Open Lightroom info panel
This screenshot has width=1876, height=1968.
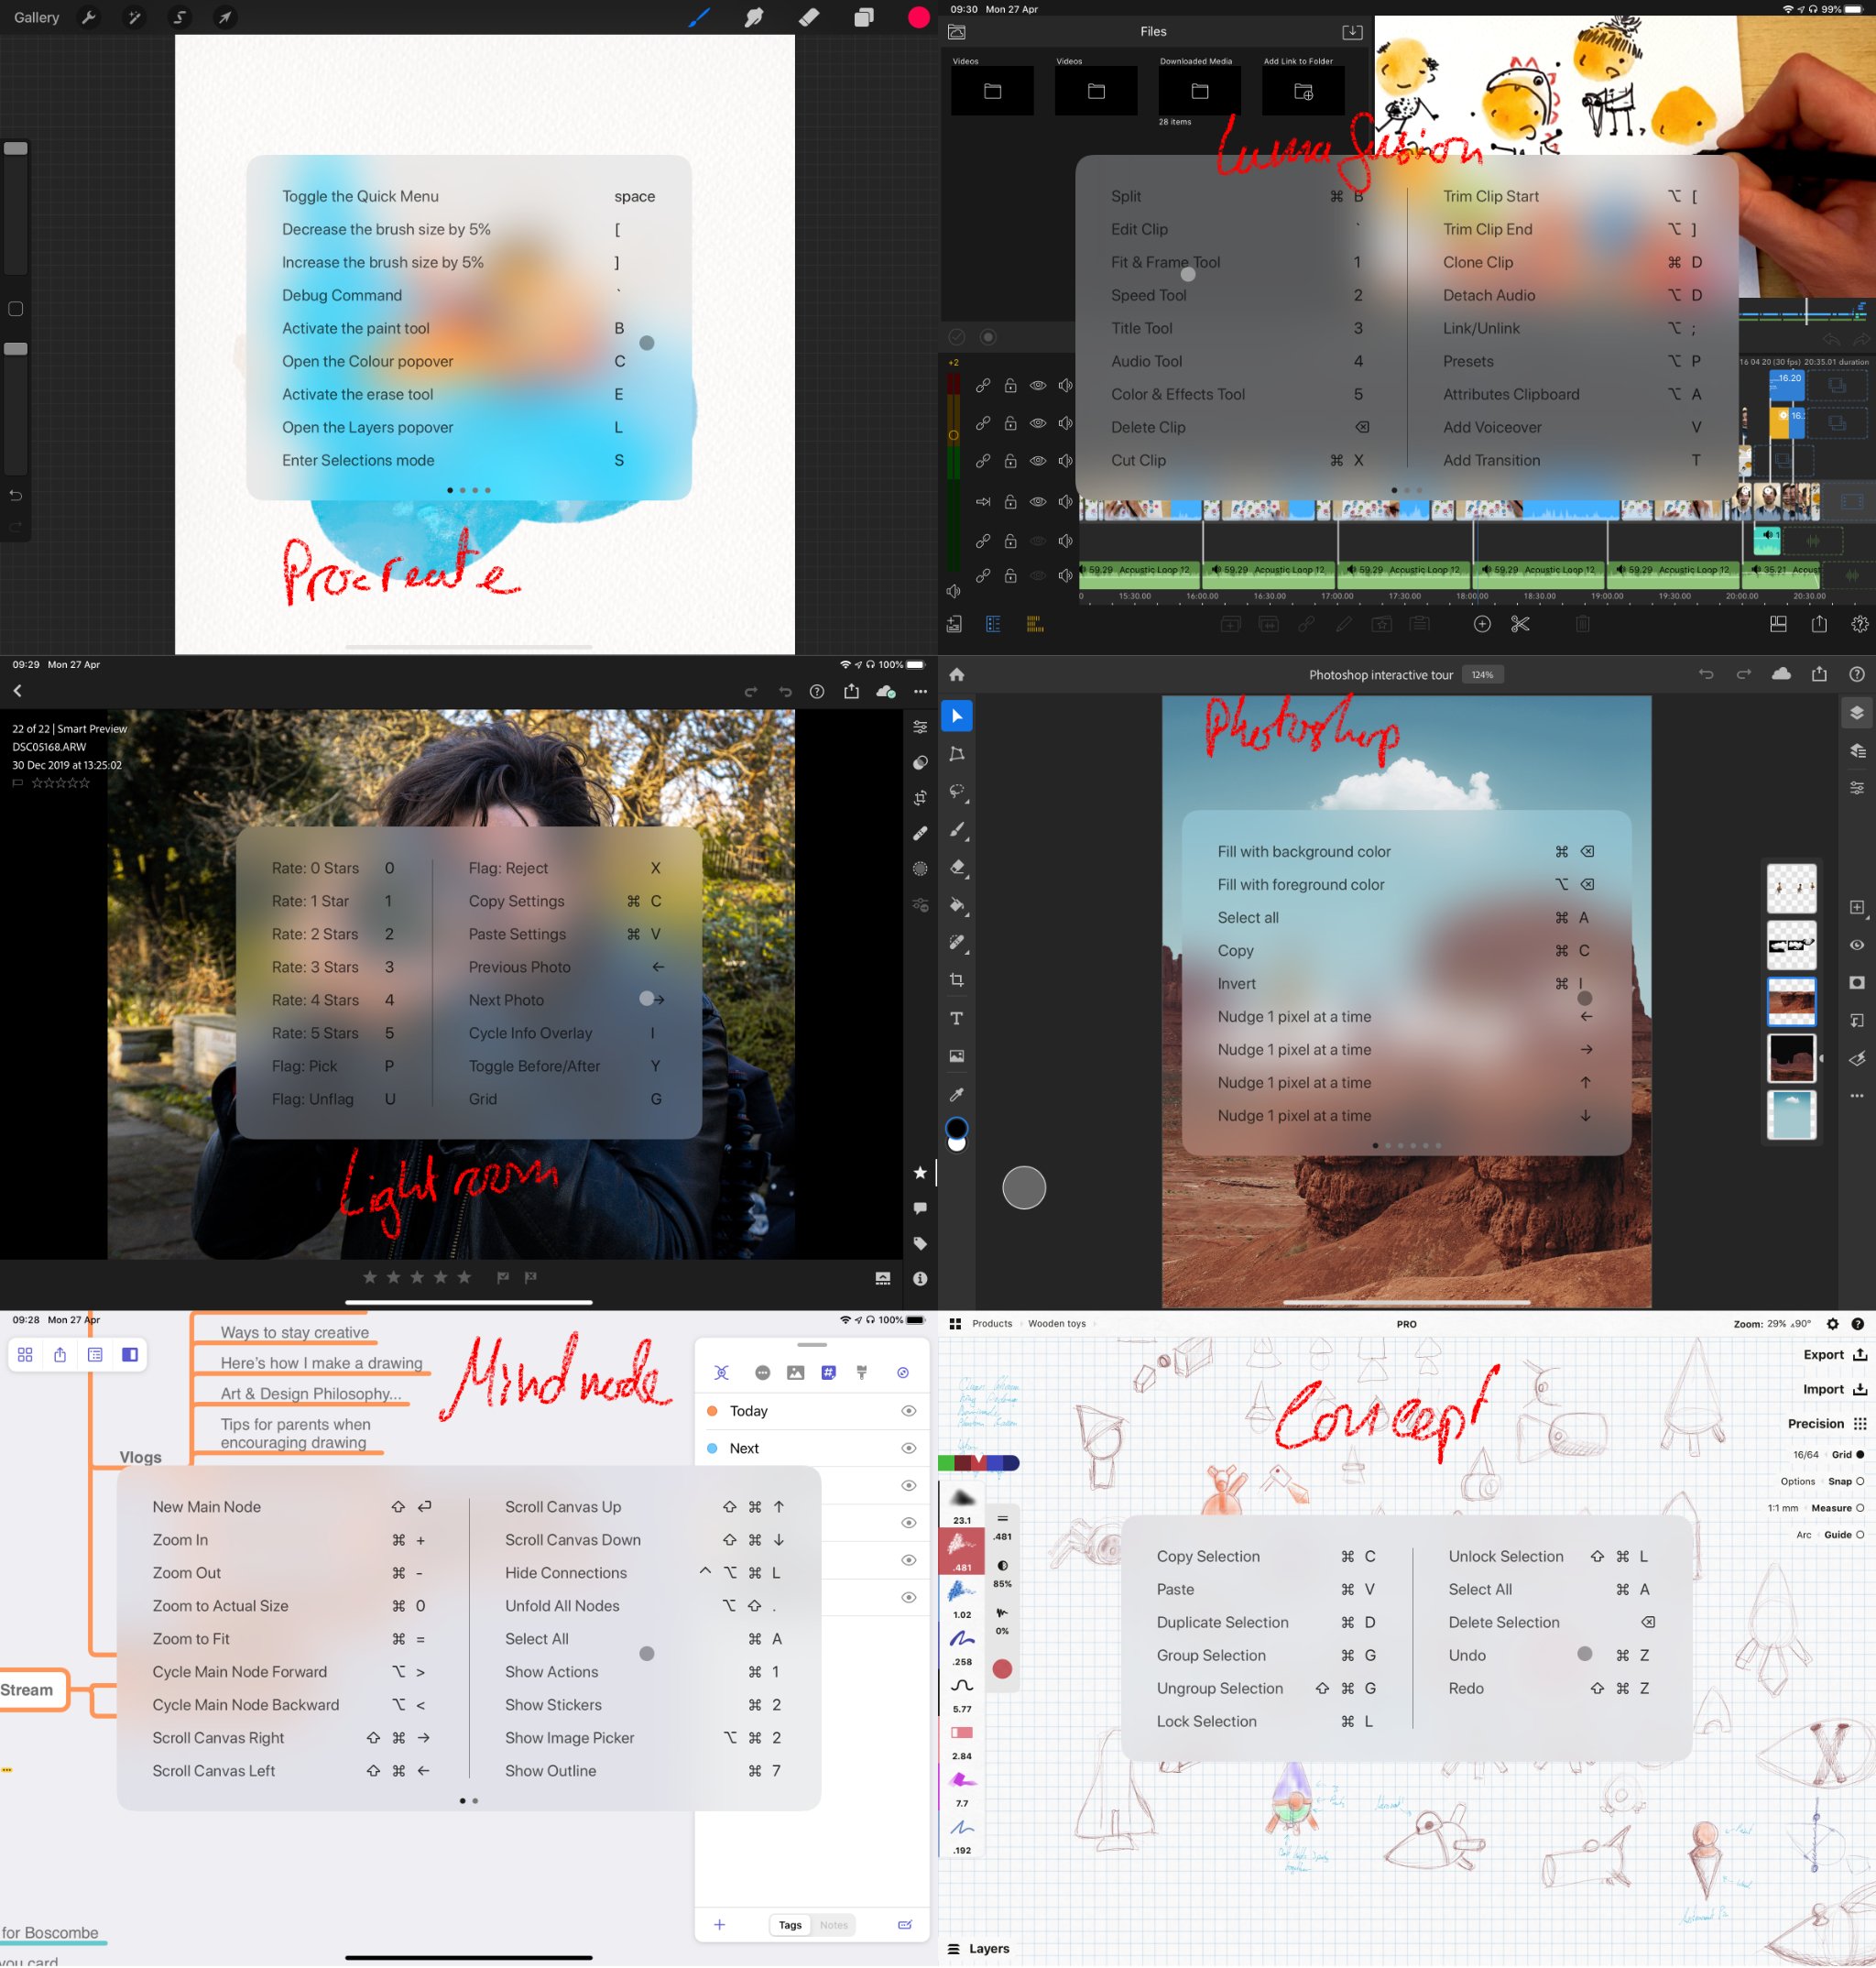[920, 1278]
